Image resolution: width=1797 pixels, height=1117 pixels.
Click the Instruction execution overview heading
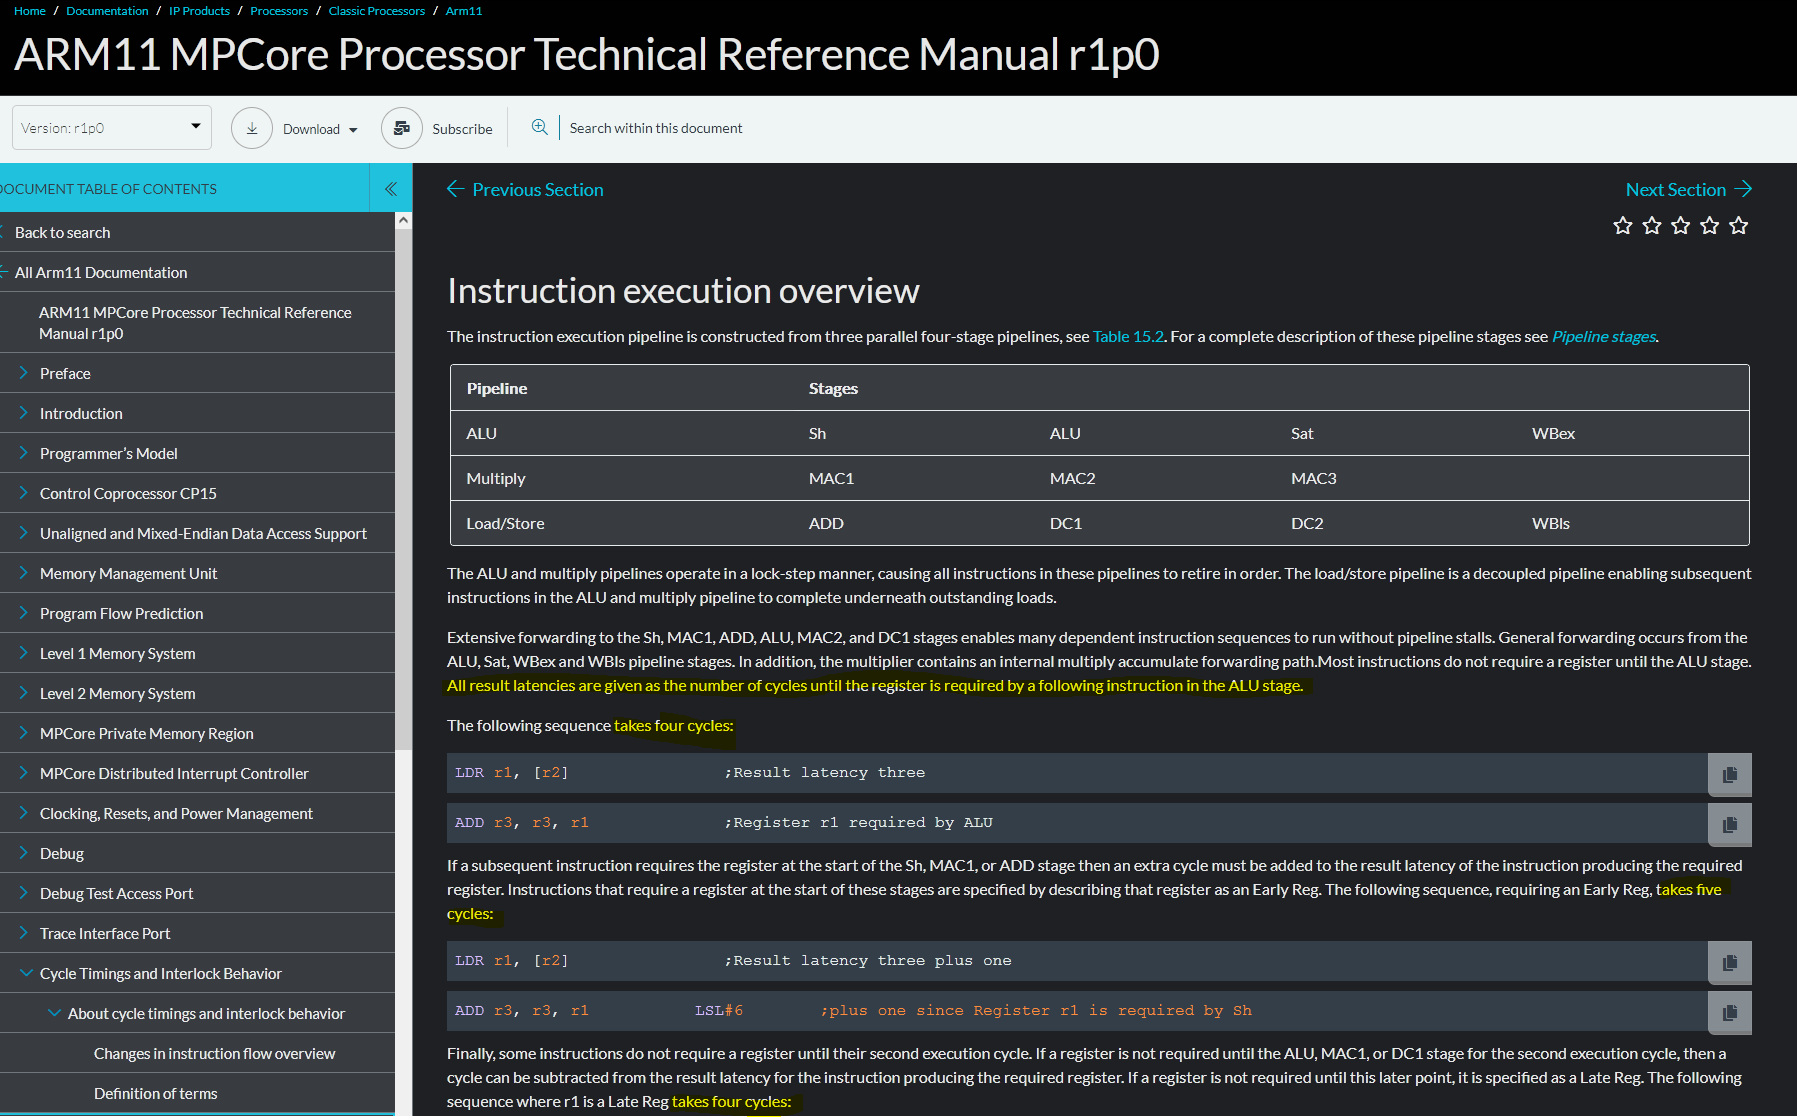(683, 291)
